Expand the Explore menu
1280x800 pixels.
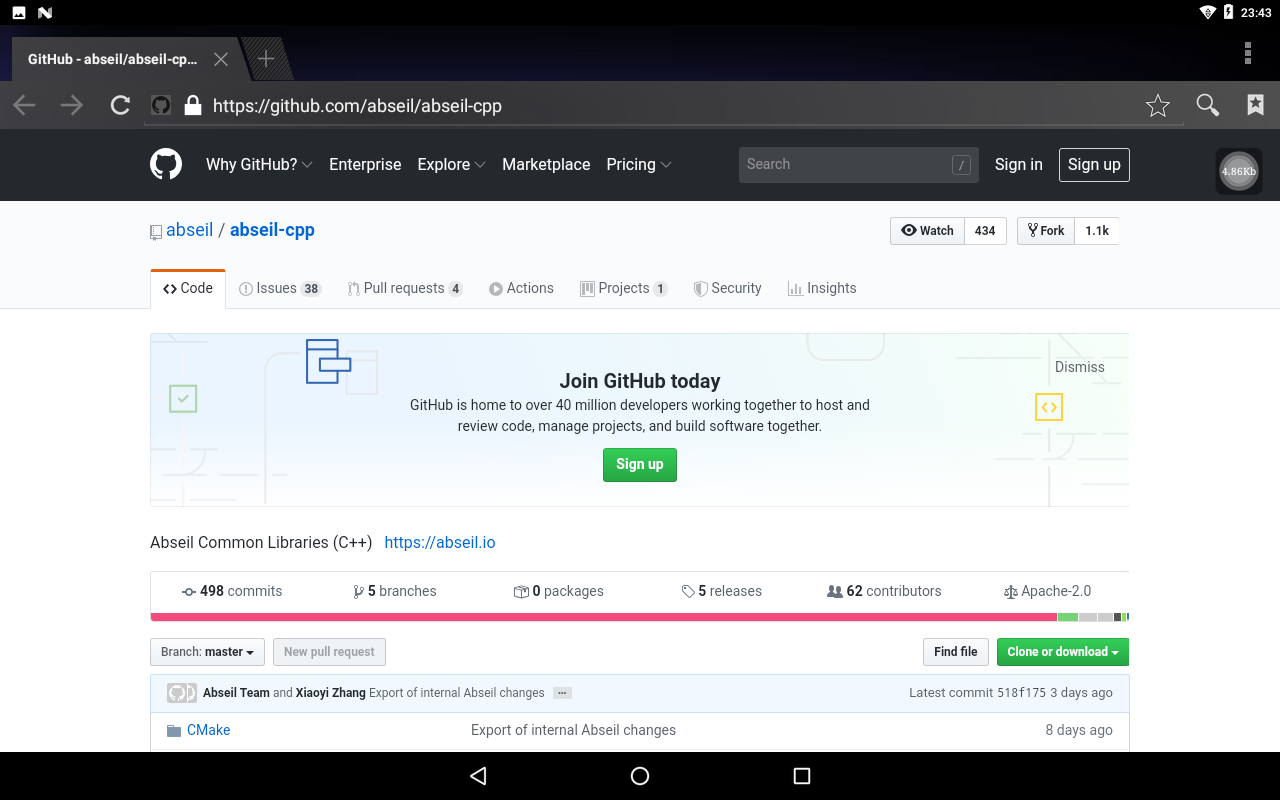(x=451, y=164)
